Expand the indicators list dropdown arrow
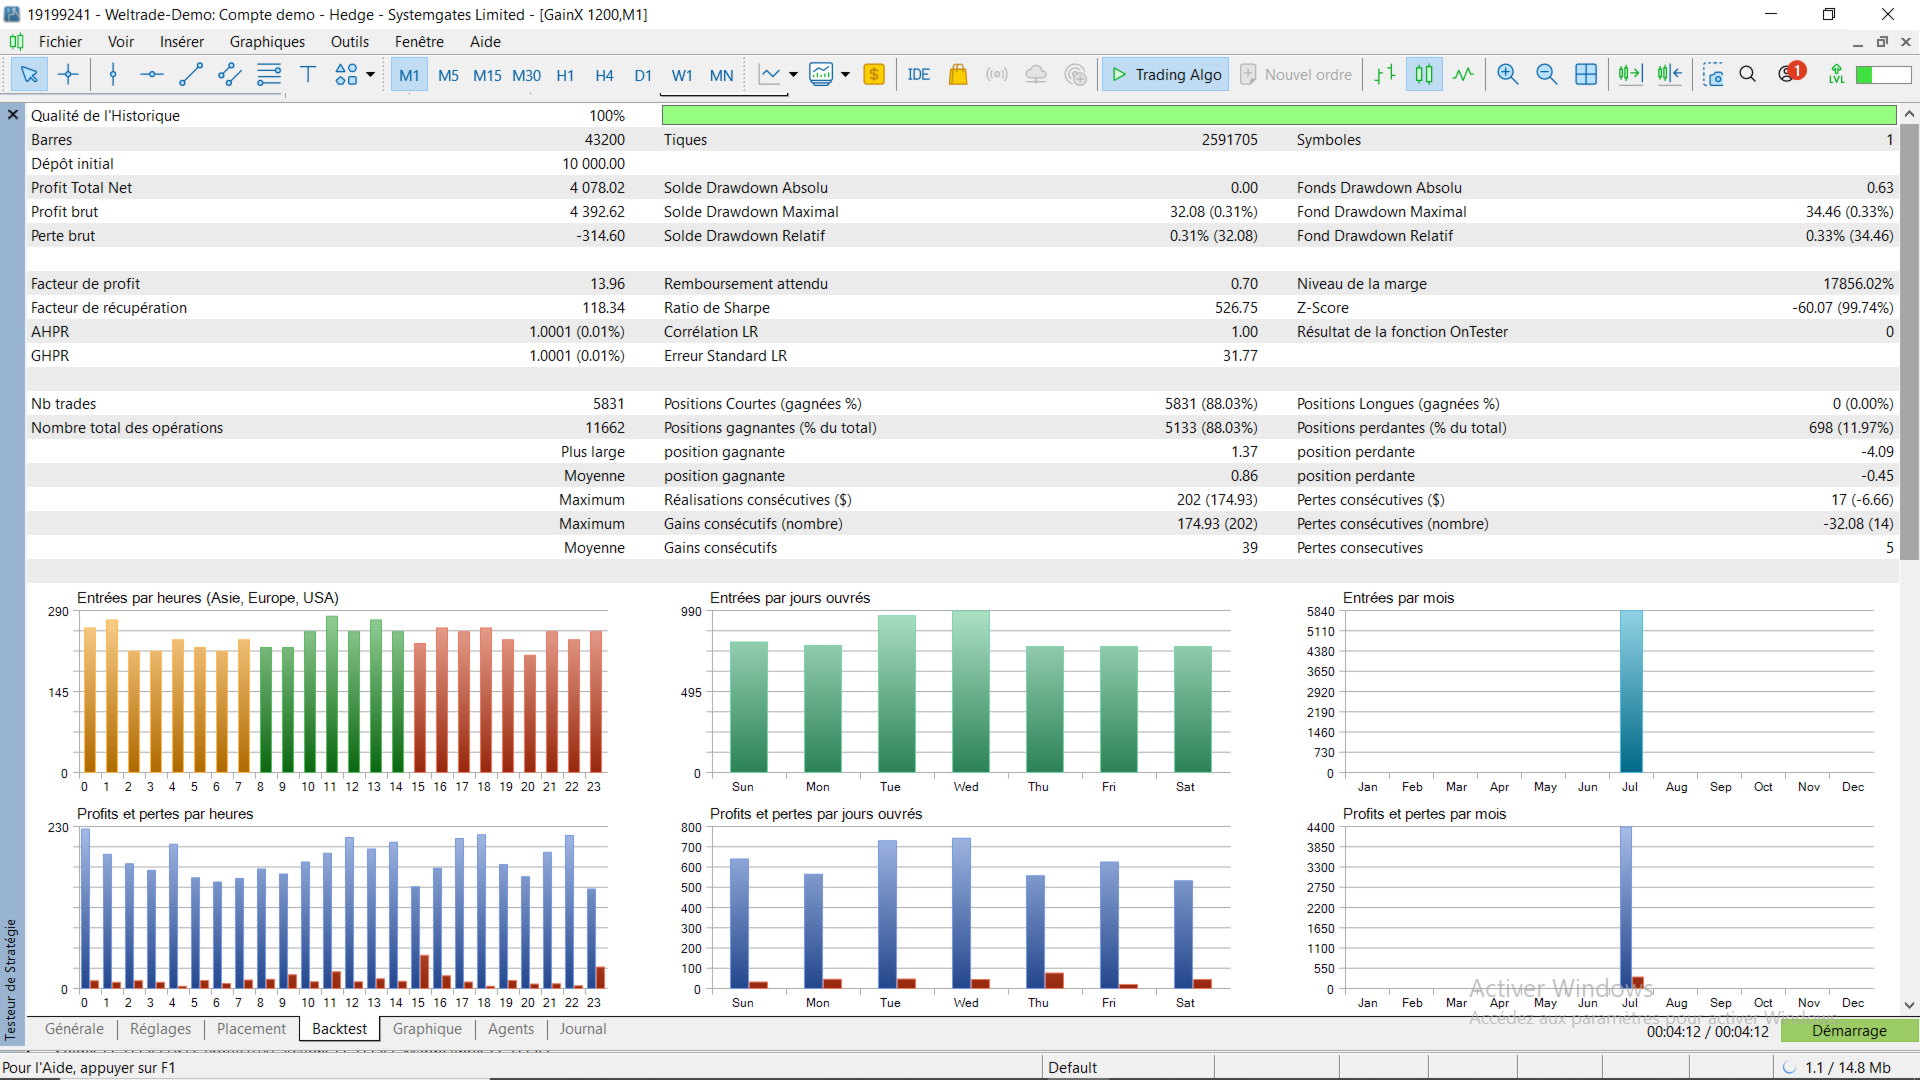The width and height of the screenshot is (1920, 1080). [x=793, y=74]
